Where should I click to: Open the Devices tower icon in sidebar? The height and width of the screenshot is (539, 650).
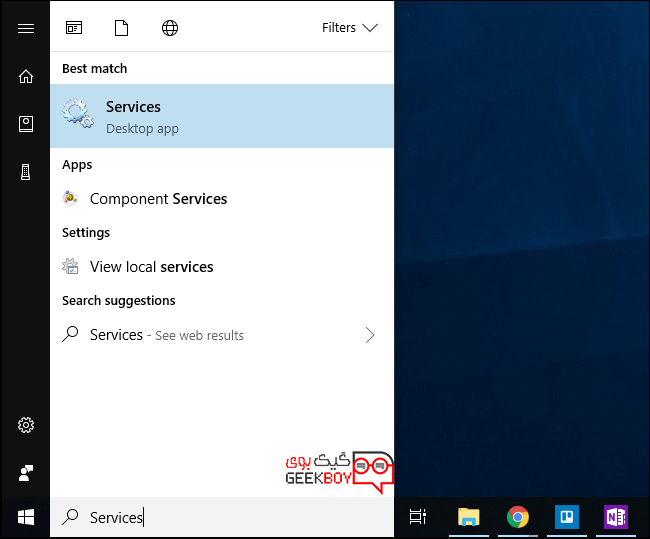tap(26, 172)
